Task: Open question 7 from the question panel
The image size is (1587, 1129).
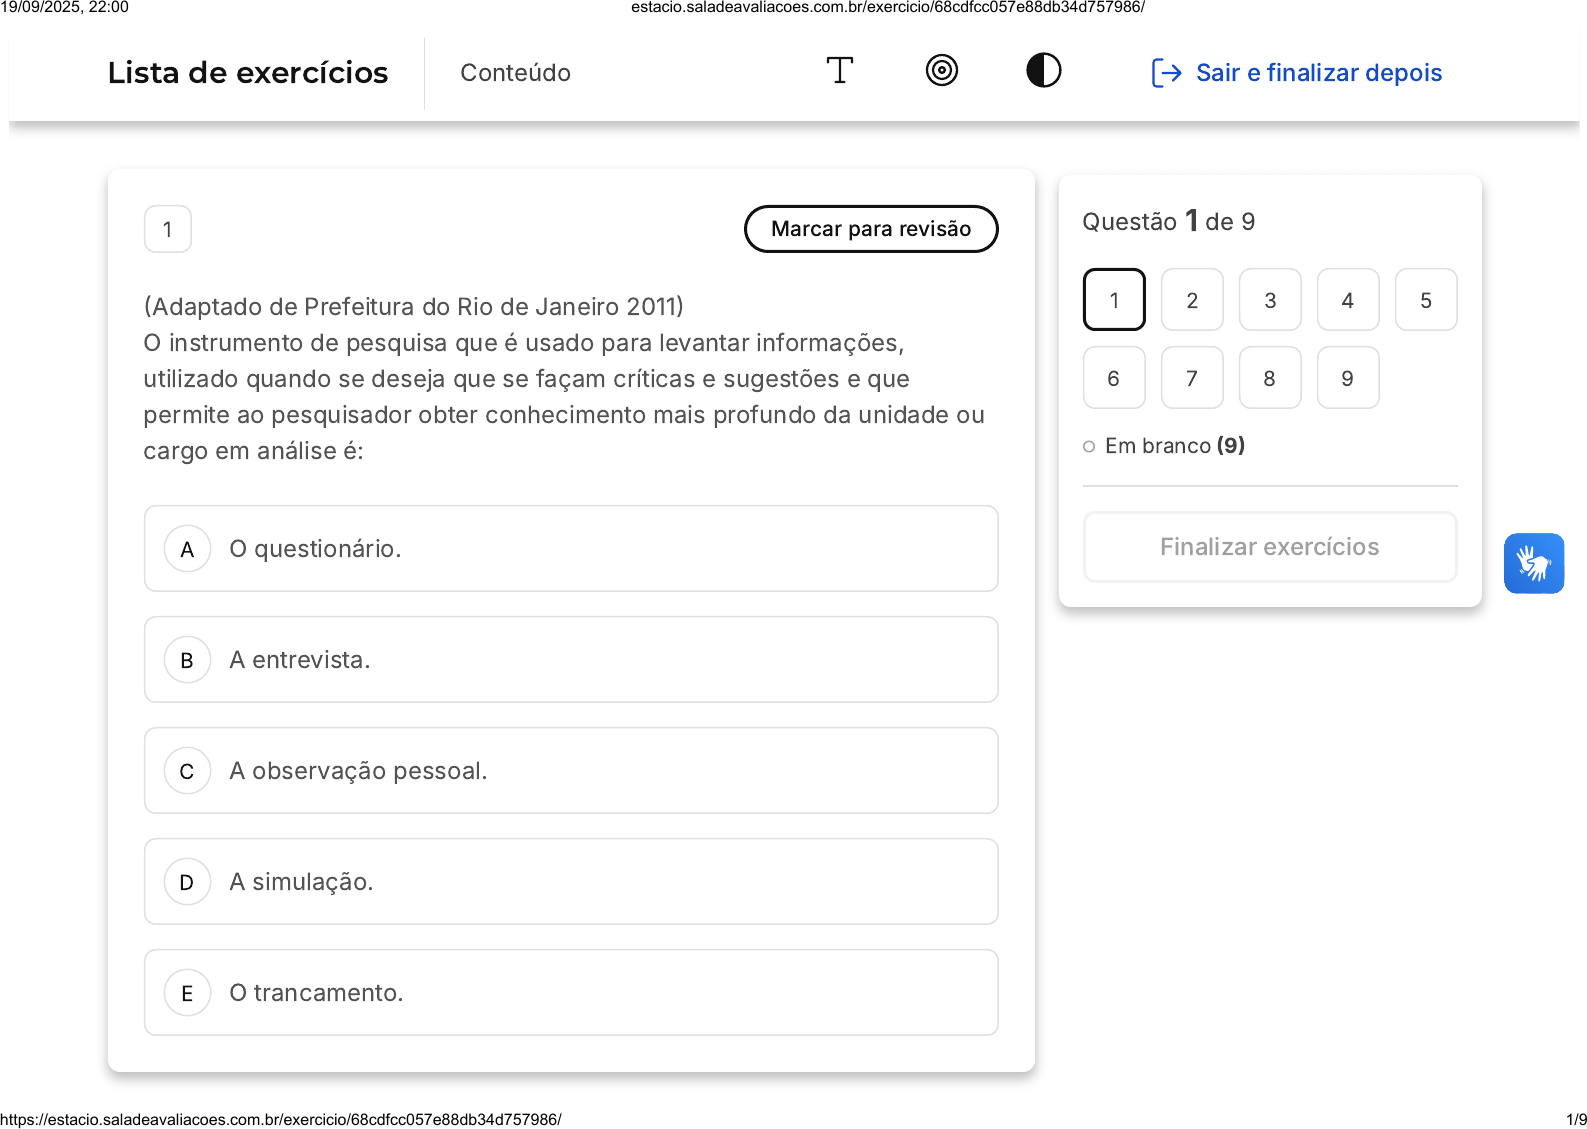Action: click(x=1192, y=378)
